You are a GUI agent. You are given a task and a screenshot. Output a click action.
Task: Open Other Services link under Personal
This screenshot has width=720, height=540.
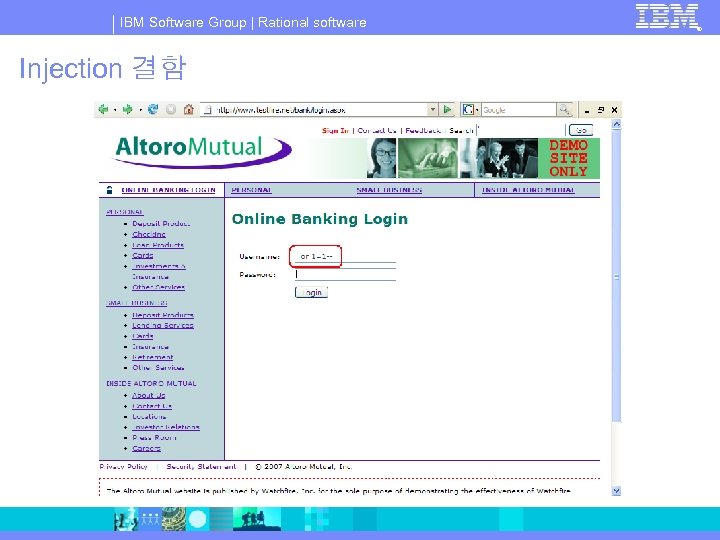(158, 287)
